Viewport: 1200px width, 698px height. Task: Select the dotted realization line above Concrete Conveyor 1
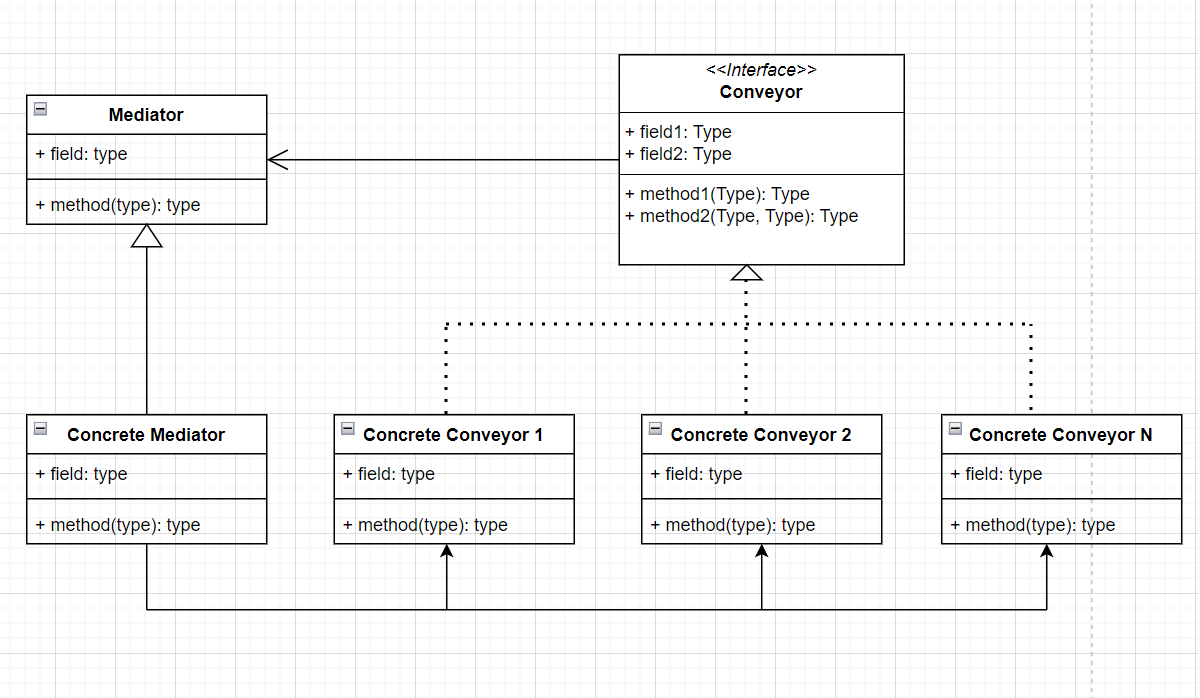pos(447,370)
